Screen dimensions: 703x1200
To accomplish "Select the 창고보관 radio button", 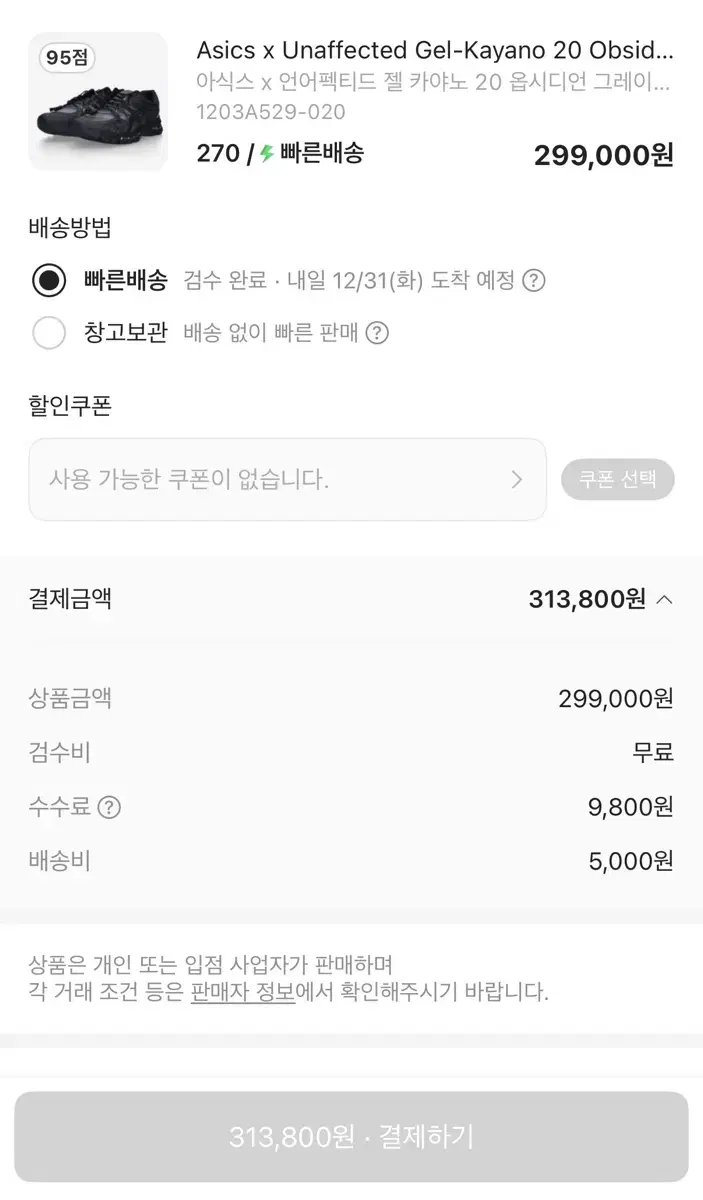I will tap(49, 333).
